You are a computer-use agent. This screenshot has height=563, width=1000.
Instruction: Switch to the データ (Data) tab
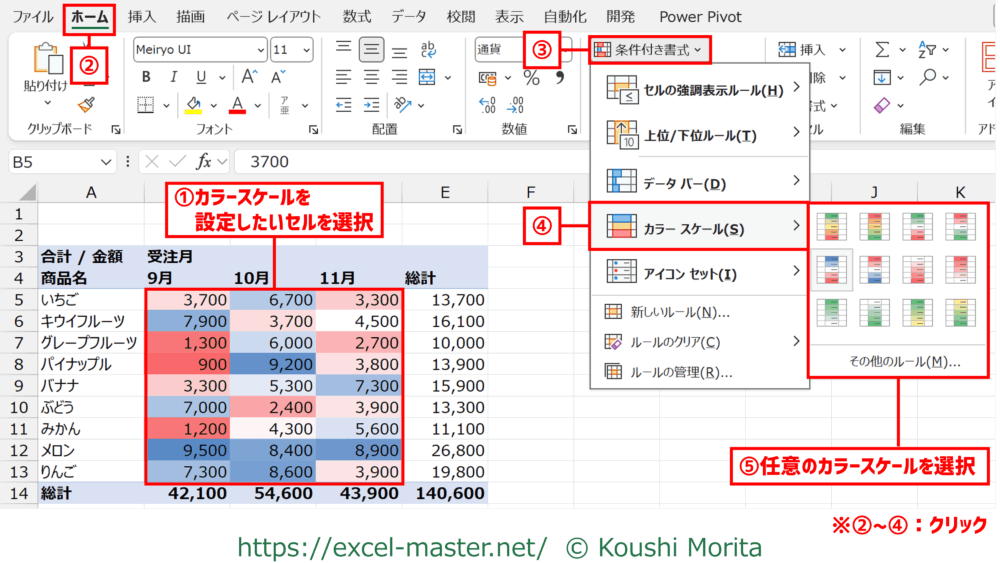click(x=408, y=17)
